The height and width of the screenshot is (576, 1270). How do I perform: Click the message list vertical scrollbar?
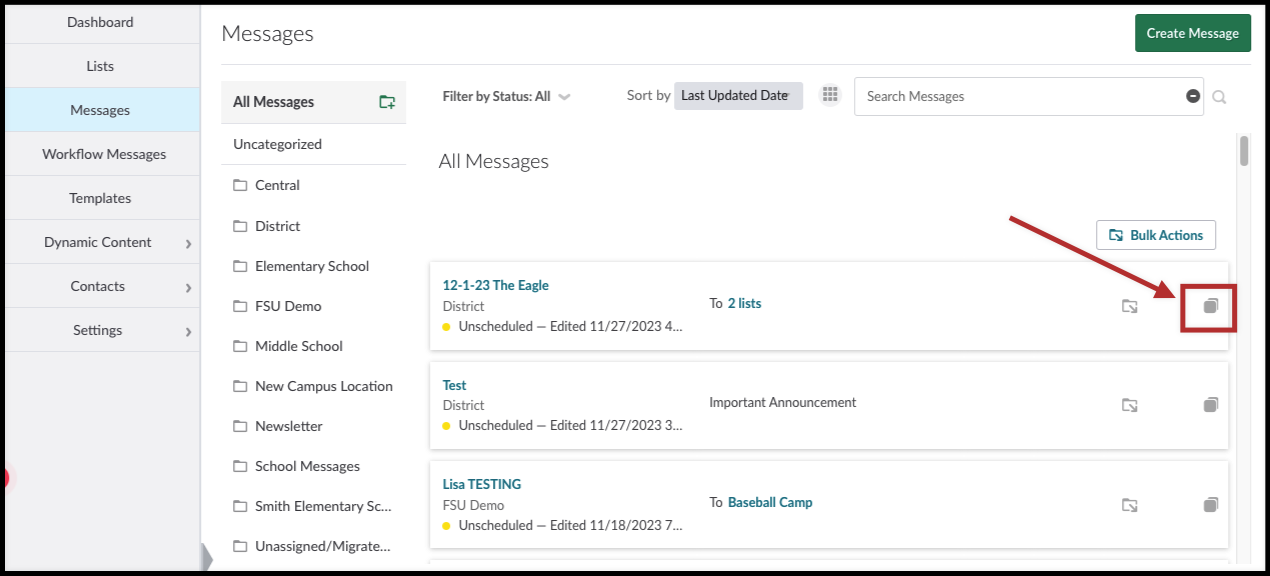[1244, 151]
